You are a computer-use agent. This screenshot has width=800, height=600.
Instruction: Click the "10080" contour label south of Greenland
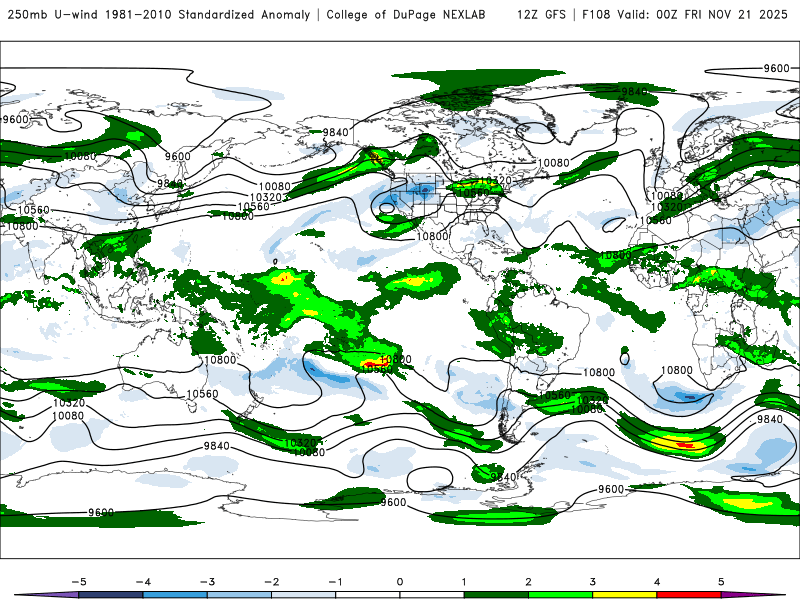click(554, 163)
